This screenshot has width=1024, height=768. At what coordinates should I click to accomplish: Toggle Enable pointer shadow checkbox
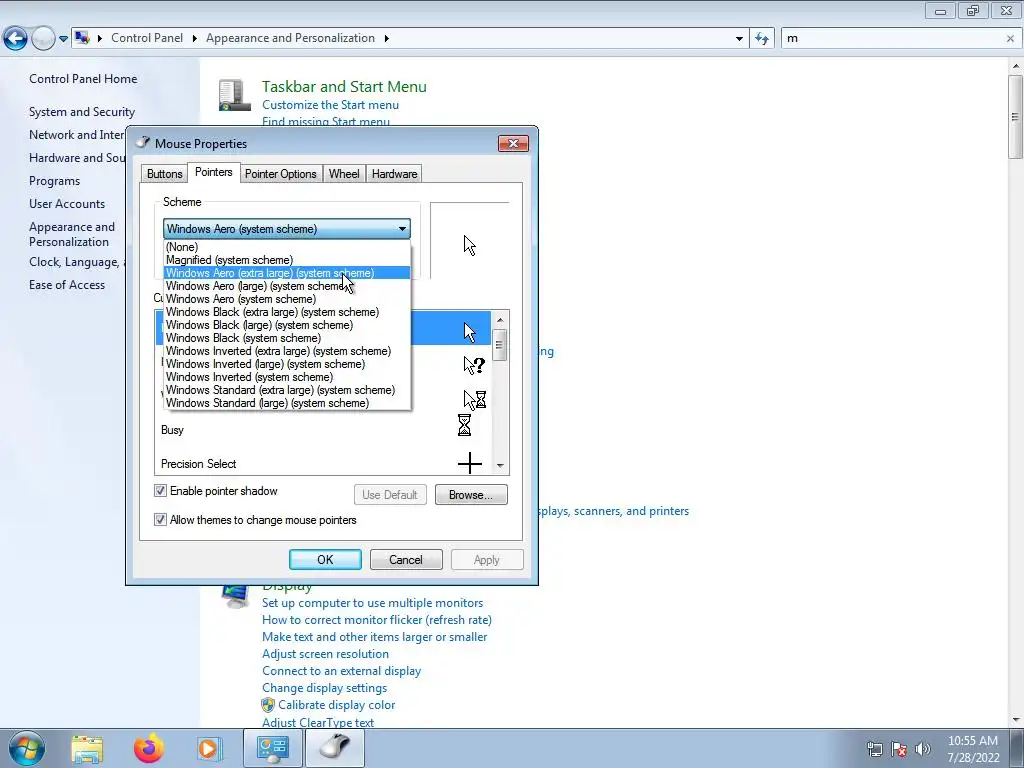[x=160, y=490]
